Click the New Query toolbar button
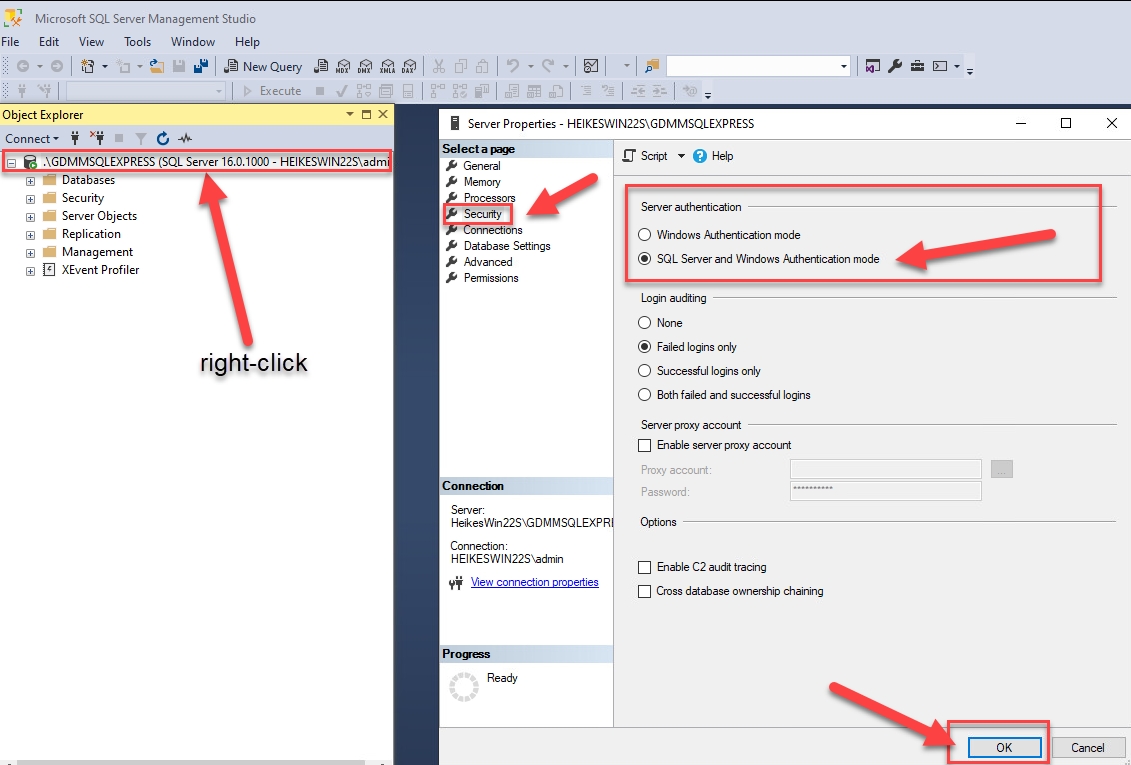The width and height of the screenshot is (1131, 765). 263,66
